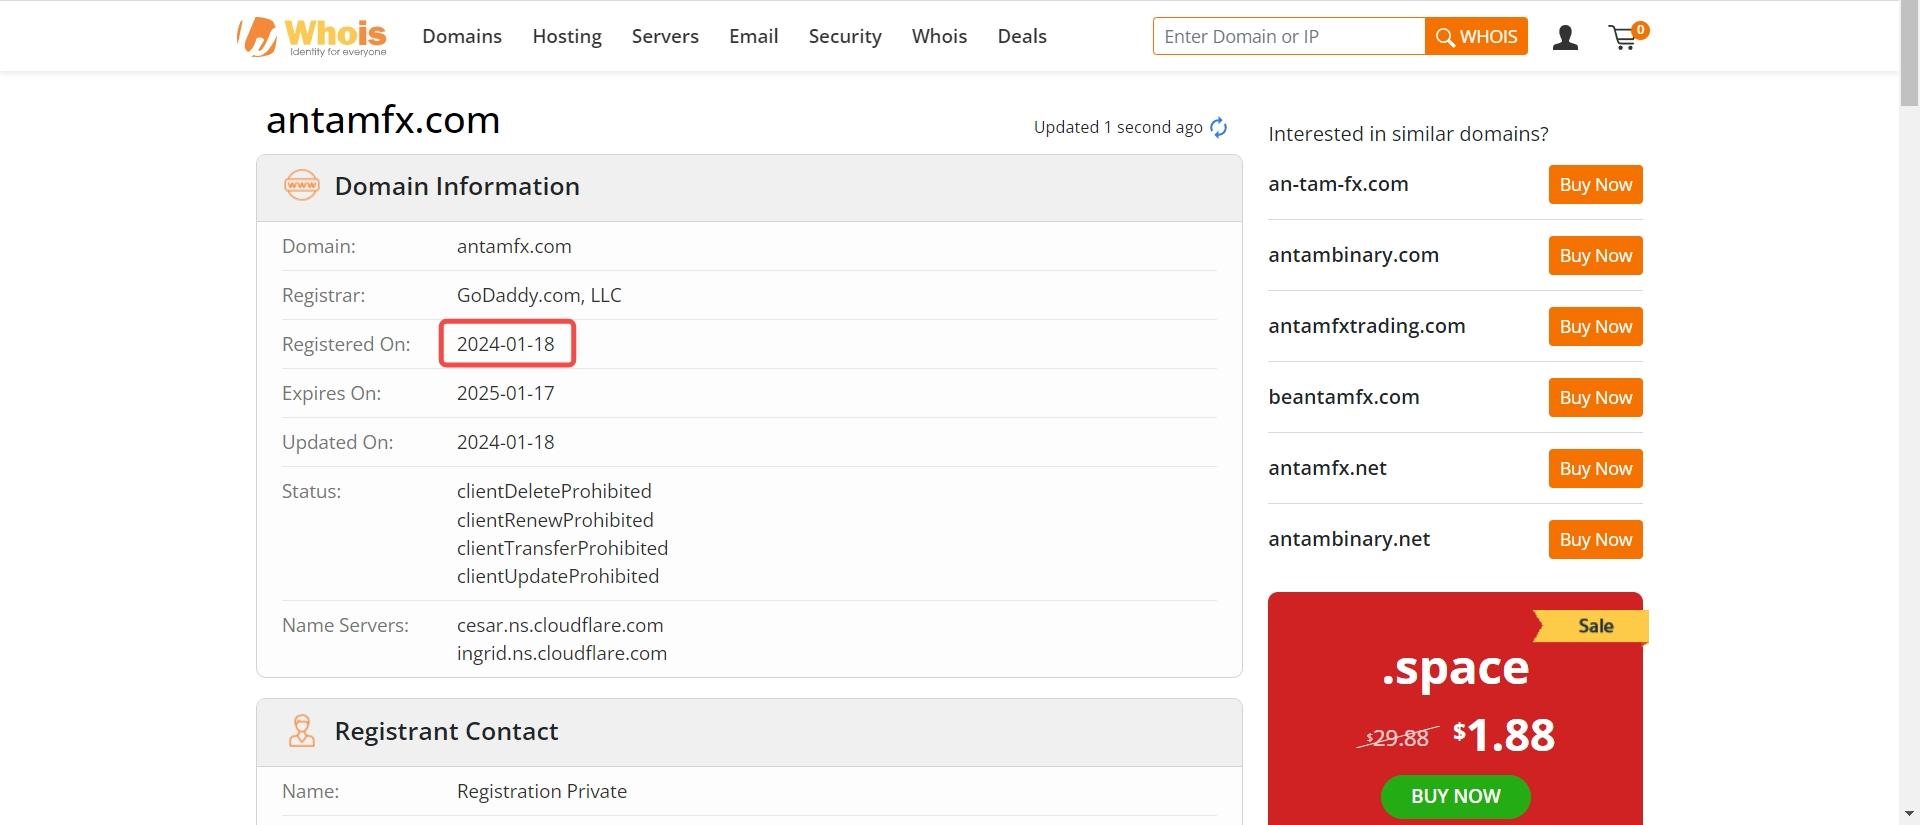This screenshot has height=825, width=1920.
Task: Buy Now for antambinary.com
Action: (x=1595, y=256)
